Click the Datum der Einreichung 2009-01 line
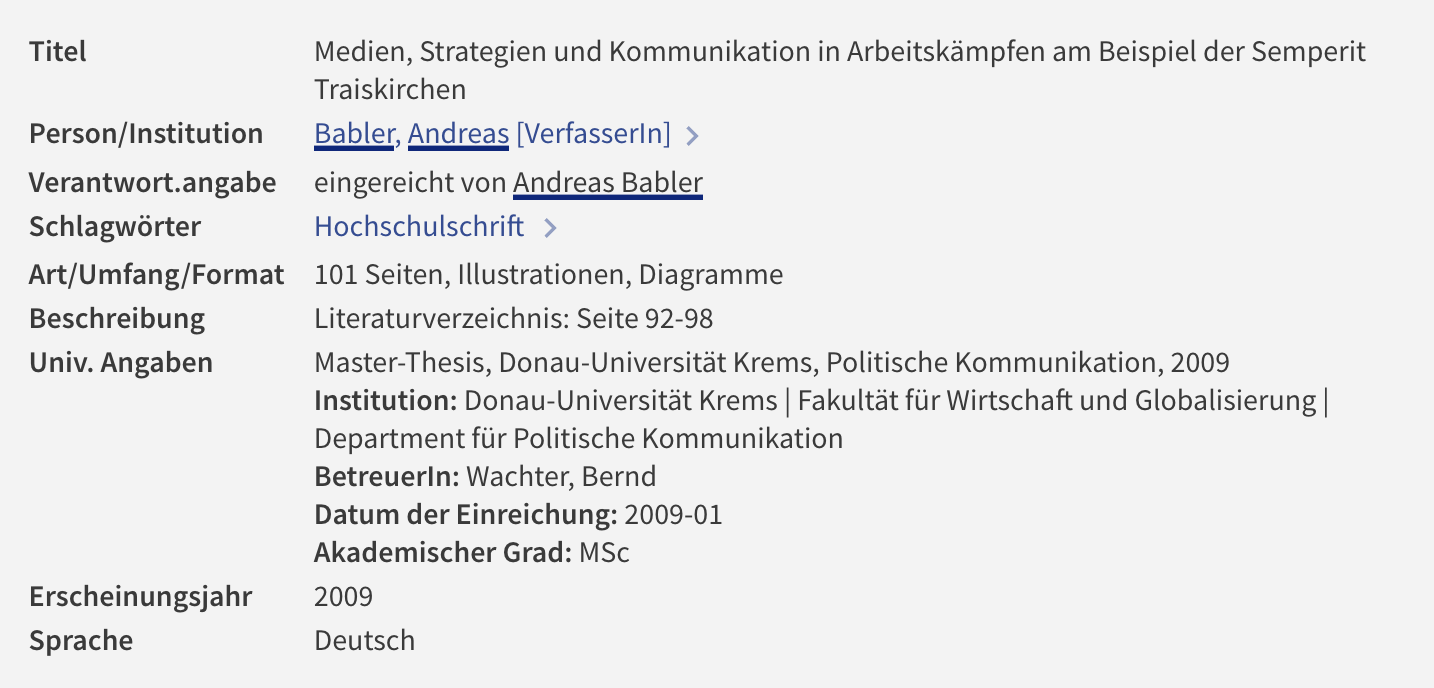The width and height of the screenshot is (1434, 688). click(x=518, y=515)
